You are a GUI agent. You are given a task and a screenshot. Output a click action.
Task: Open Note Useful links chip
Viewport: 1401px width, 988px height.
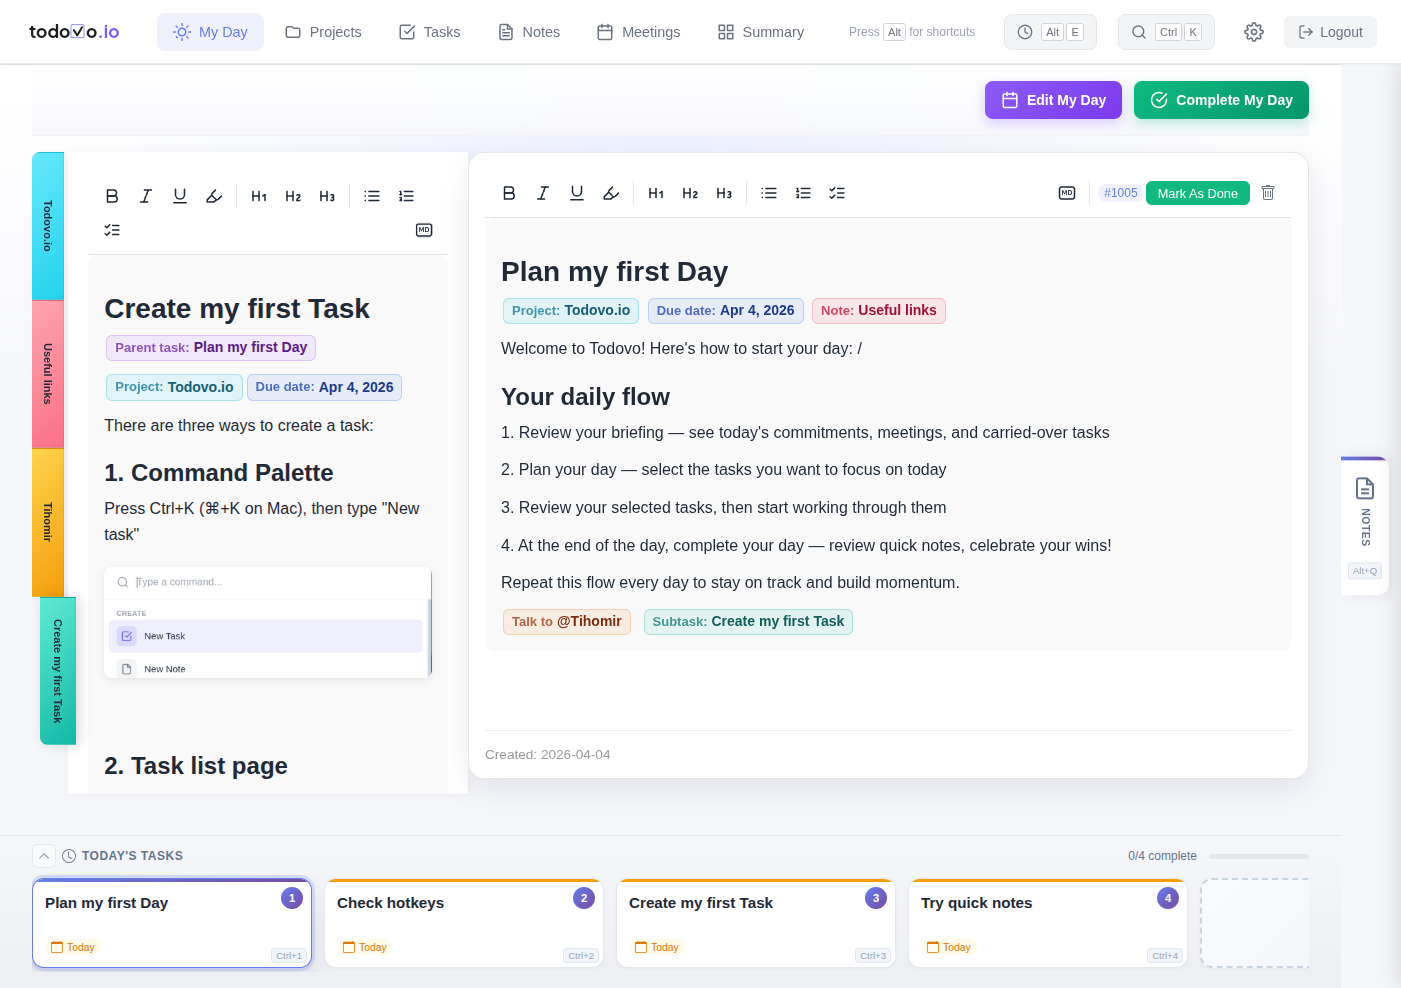[x=879, y=311]
